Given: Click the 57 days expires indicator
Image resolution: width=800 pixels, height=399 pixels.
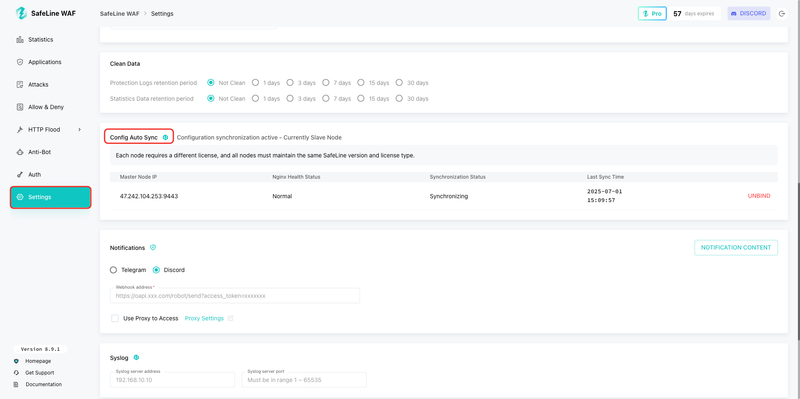Looking at the screenshot, I should tap(694, 14).
